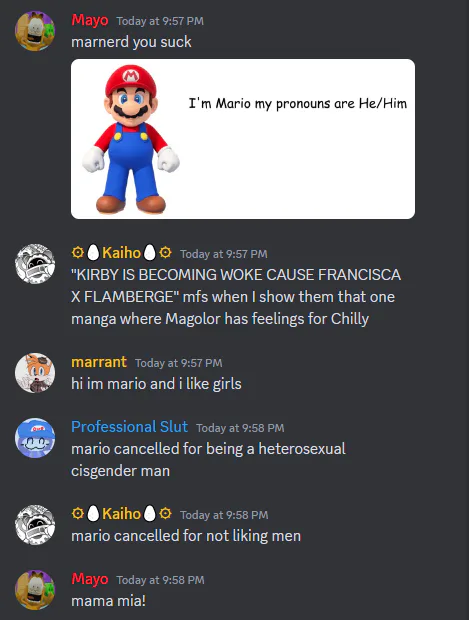Click Mayo's avatar on 'marnerd you suck'

click(x=35, y=31)
